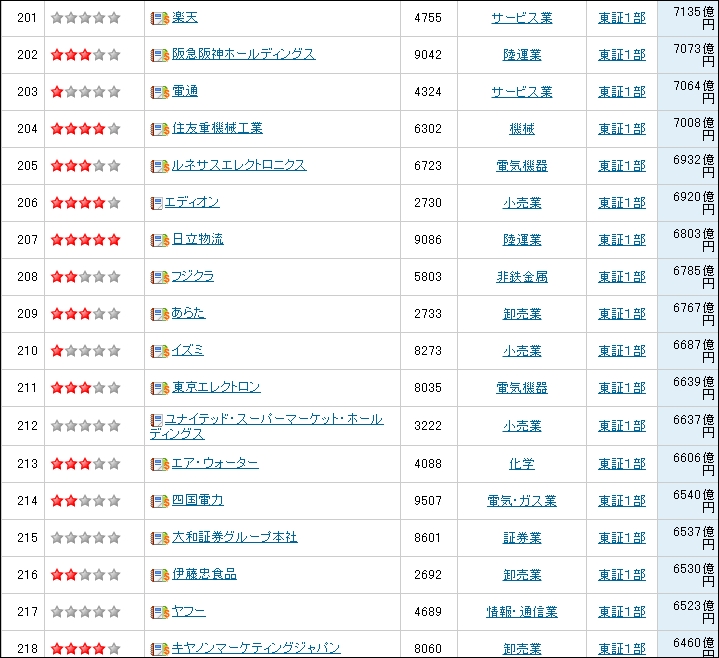Click the star rating in row 213
This screenshot has width=719, height=658.
[85, 464]
